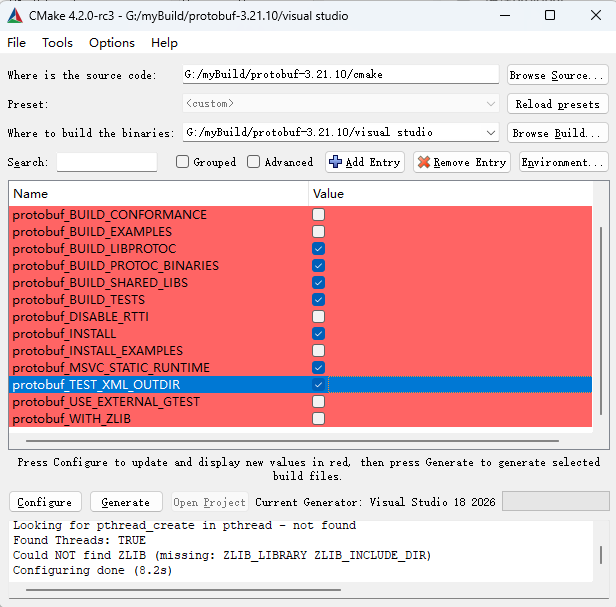This screenshot has height=607, width=616.
Task: Open the File menu
Action: [x=16, y=42]
